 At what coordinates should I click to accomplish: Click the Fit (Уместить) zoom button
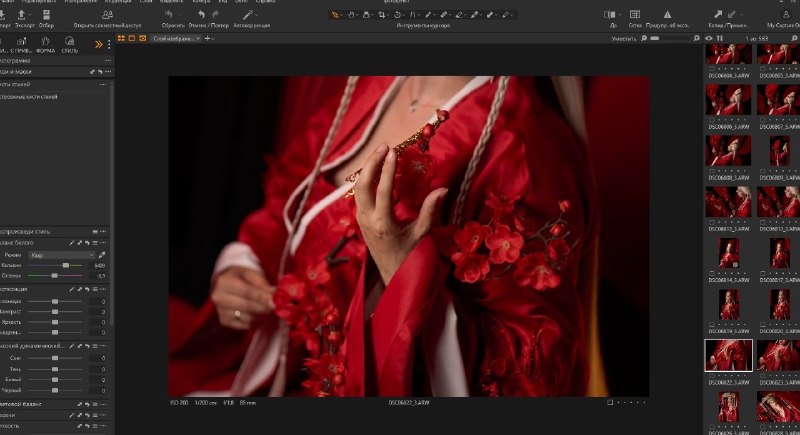pos(623,38)
